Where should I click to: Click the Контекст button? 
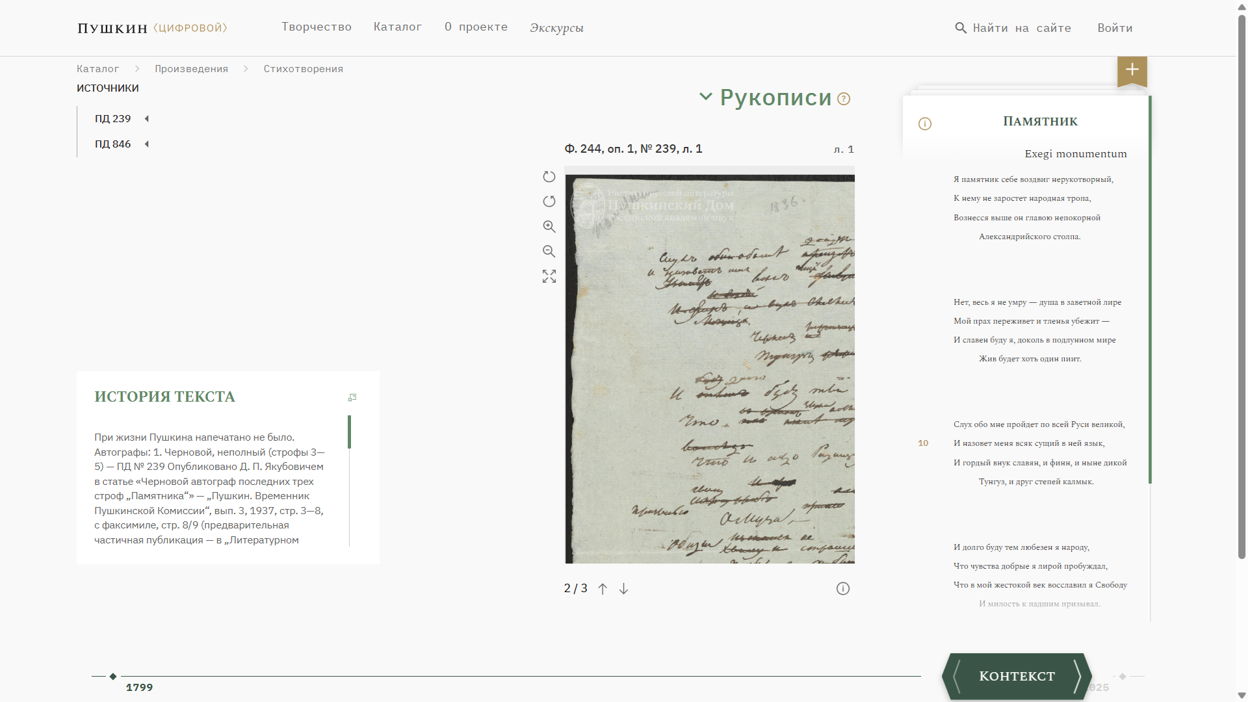tap(1017, 677)
